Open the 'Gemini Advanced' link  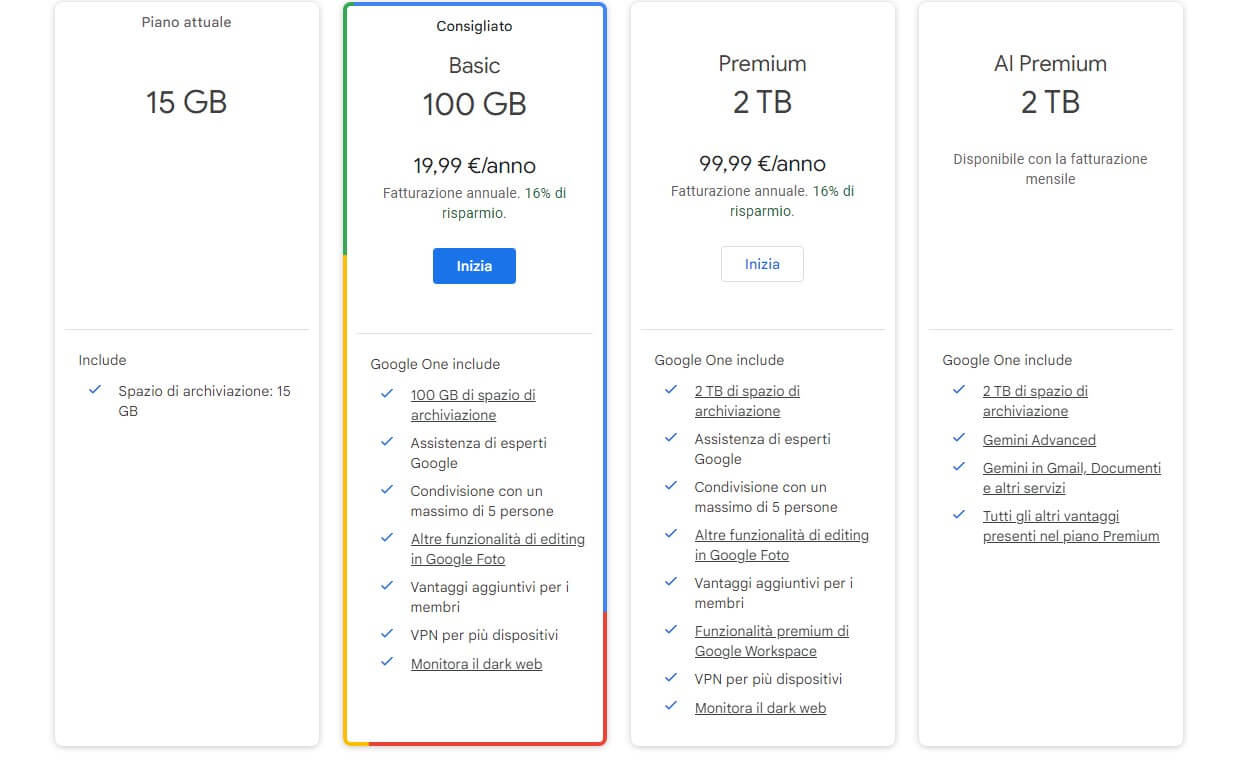point(1039,440)
